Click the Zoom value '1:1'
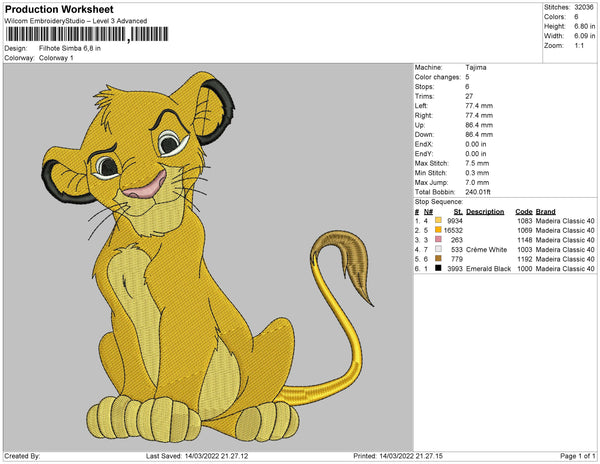600x464 pixels. pos(579,46)
